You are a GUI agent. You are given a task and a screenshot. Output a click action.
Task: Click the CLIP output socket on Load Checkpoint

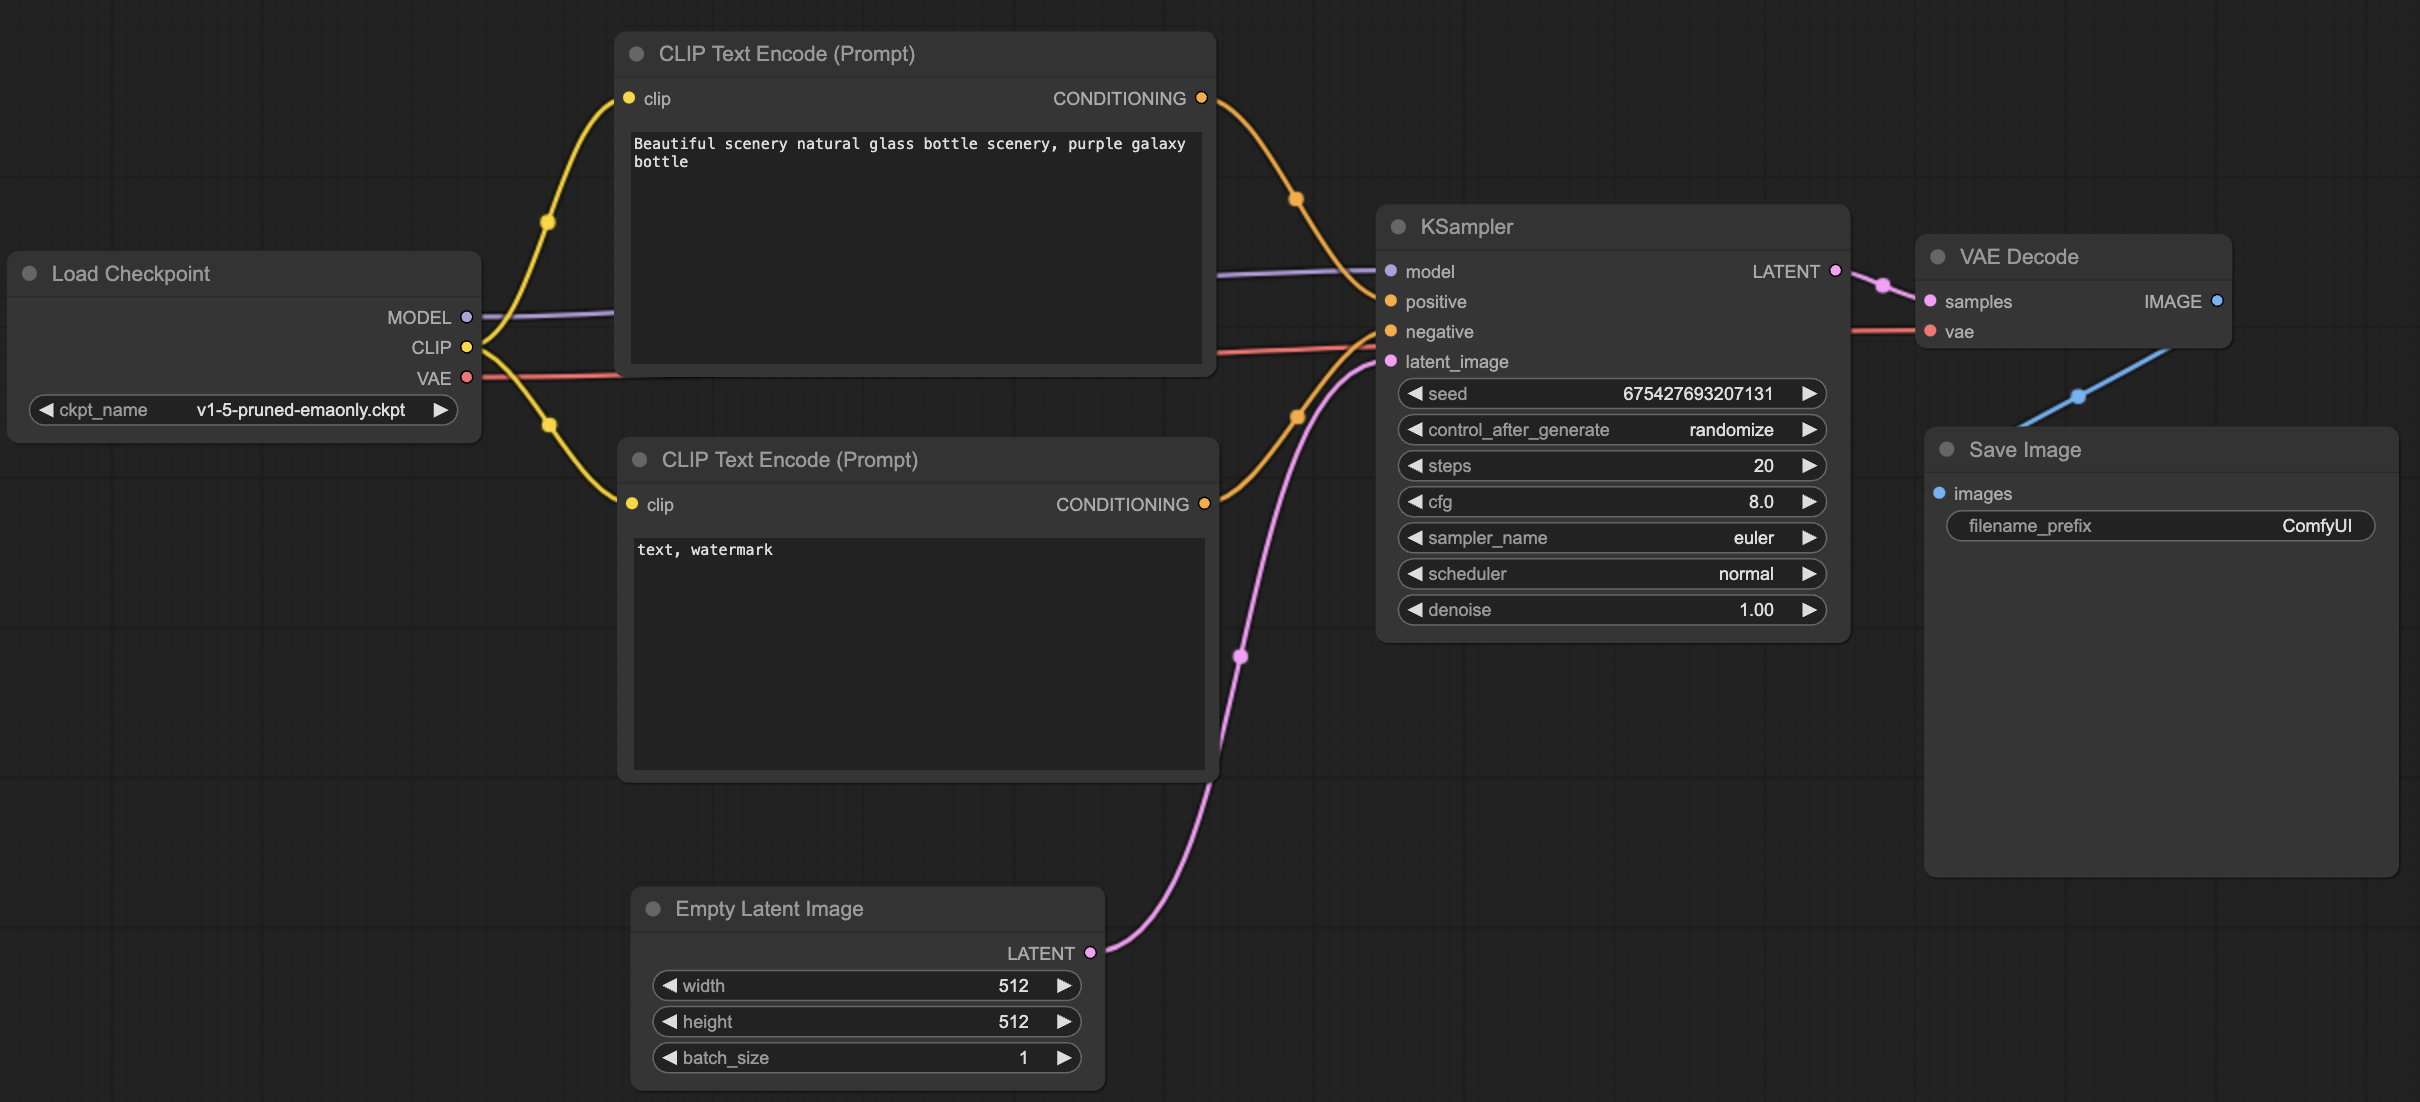point(466,347)
